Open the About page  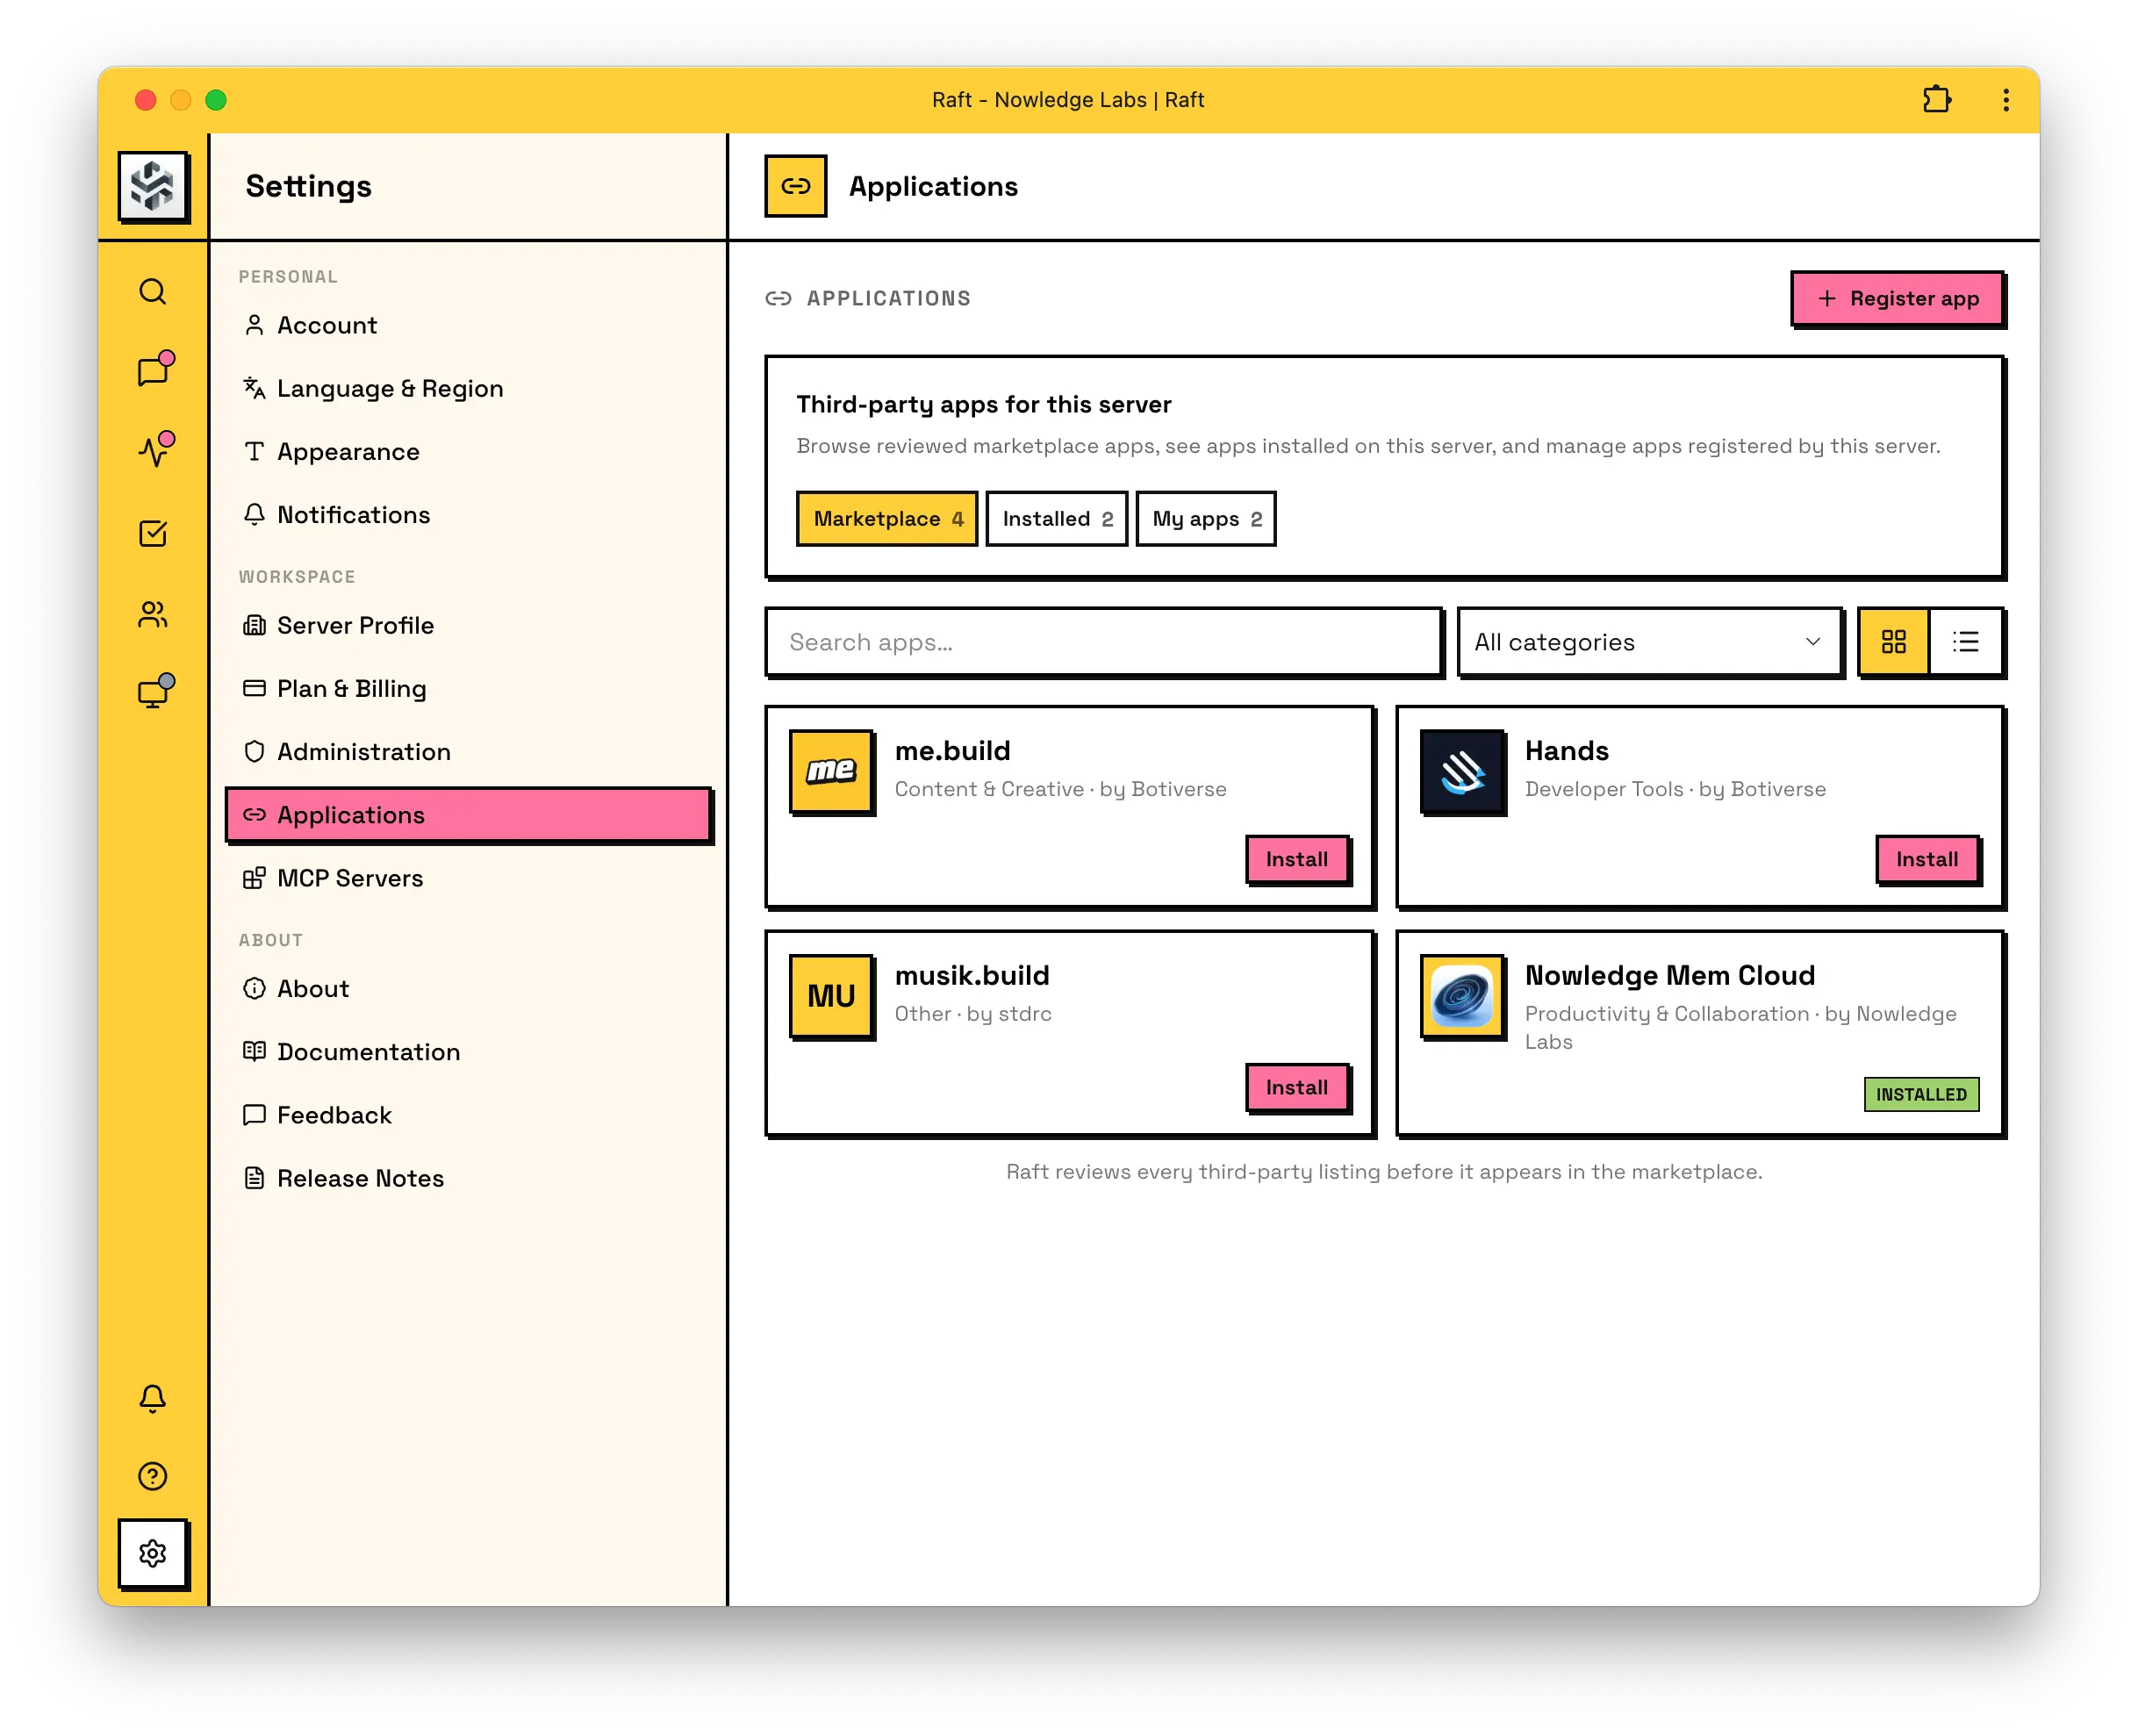(468, 988)
